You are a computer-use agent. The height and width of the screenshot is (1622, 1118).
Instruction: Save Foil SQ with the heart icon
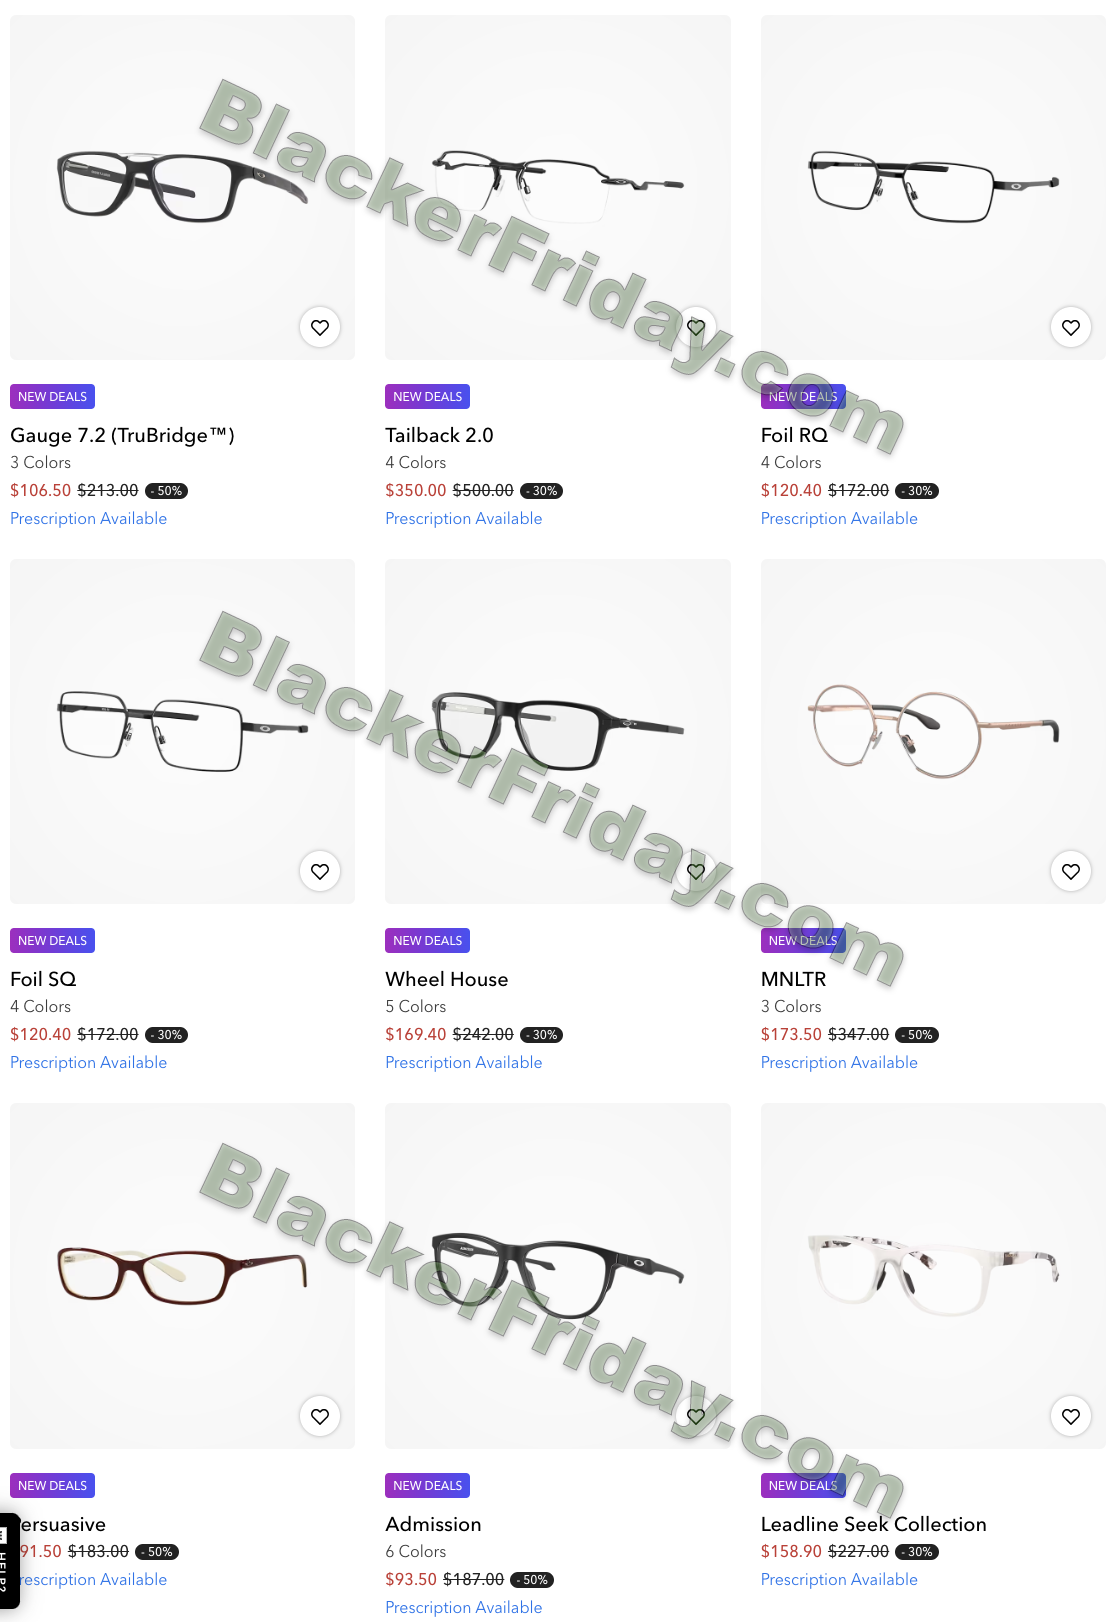coord(320,871)
